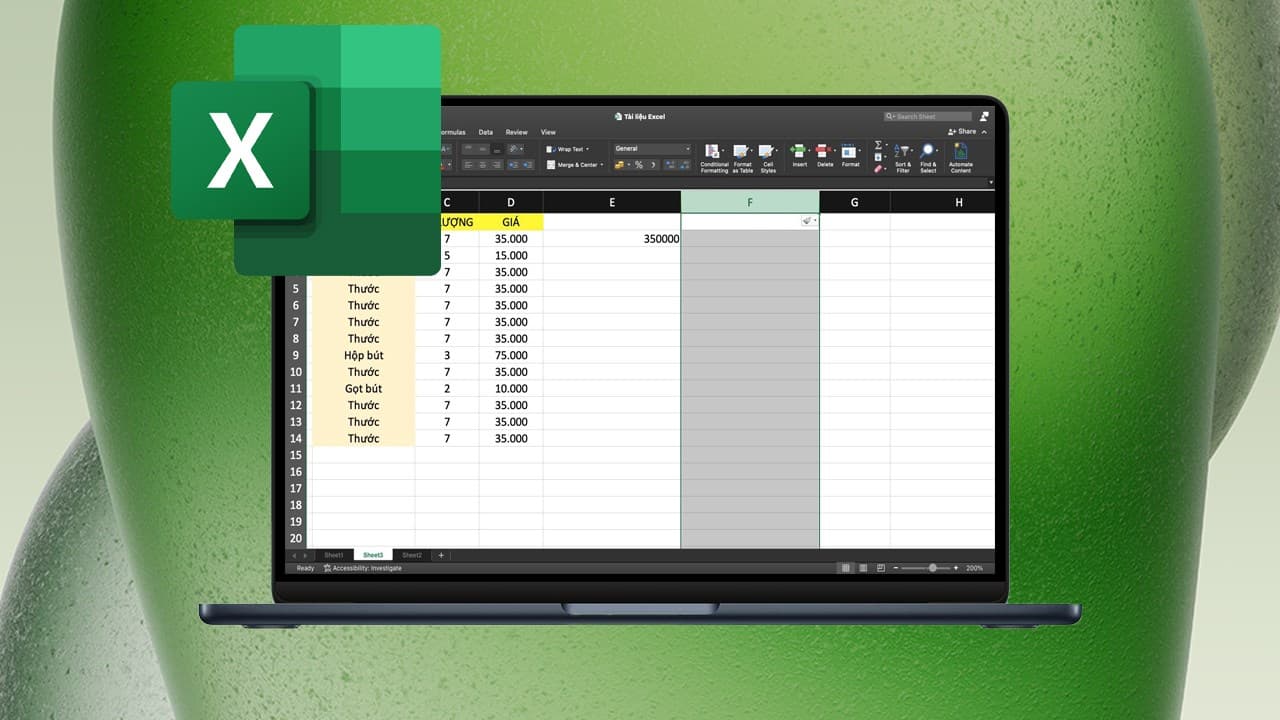Toggle Wrap Text
Screen dimensions: 1280x720
(567, 149)
